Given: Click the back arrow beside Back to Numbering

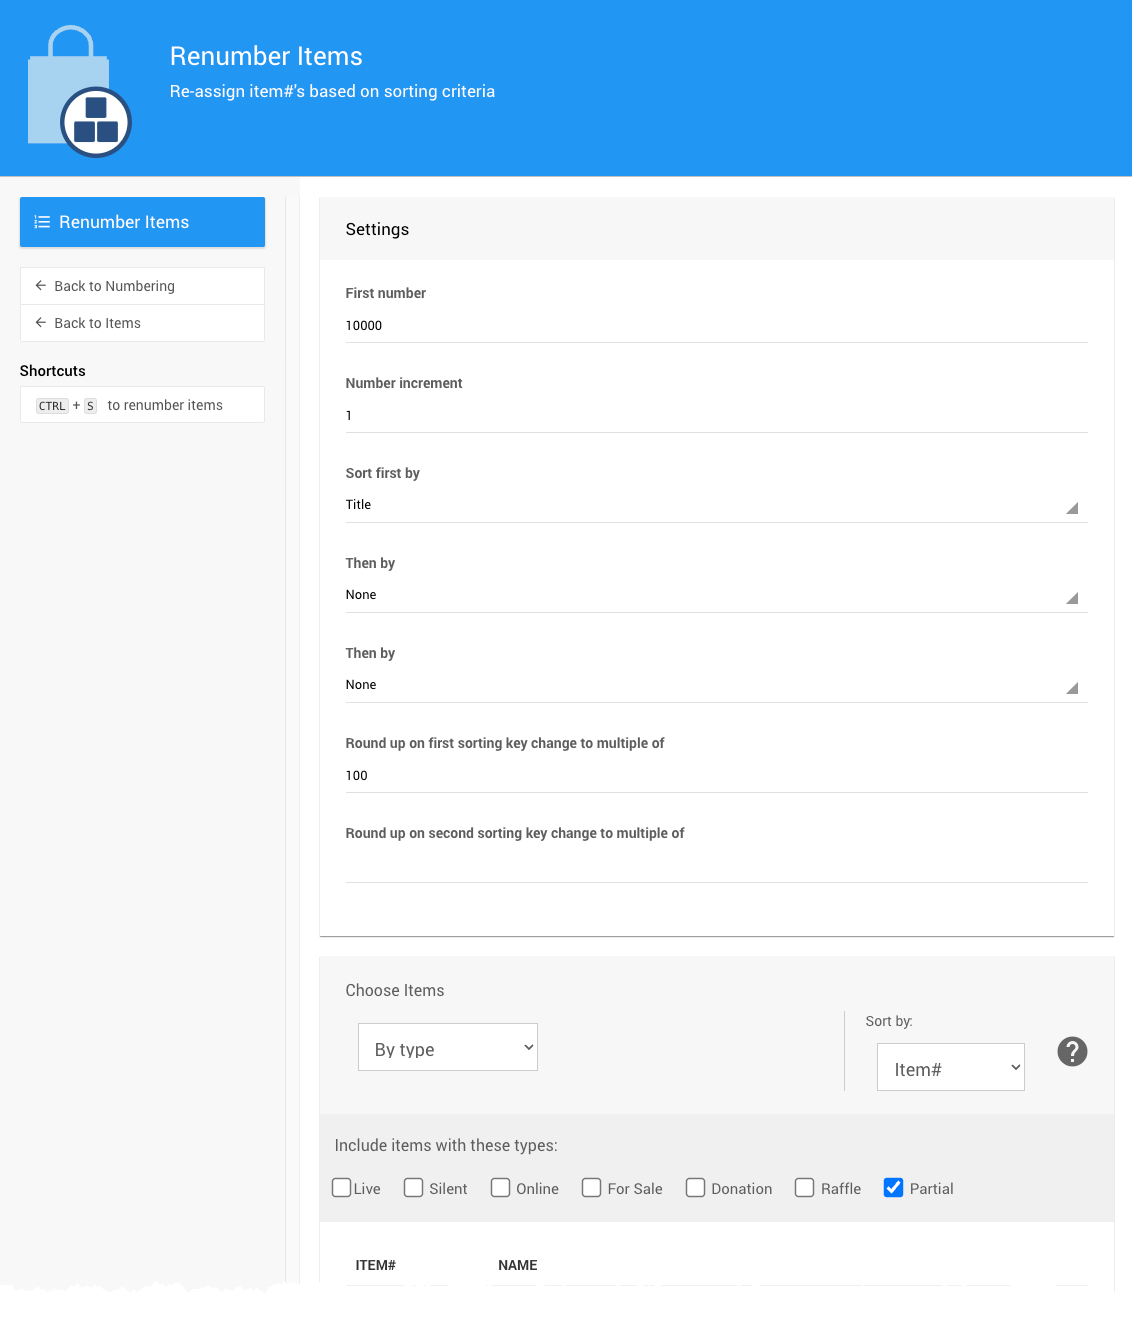Looking at the screenshot, I should (41, 286).
